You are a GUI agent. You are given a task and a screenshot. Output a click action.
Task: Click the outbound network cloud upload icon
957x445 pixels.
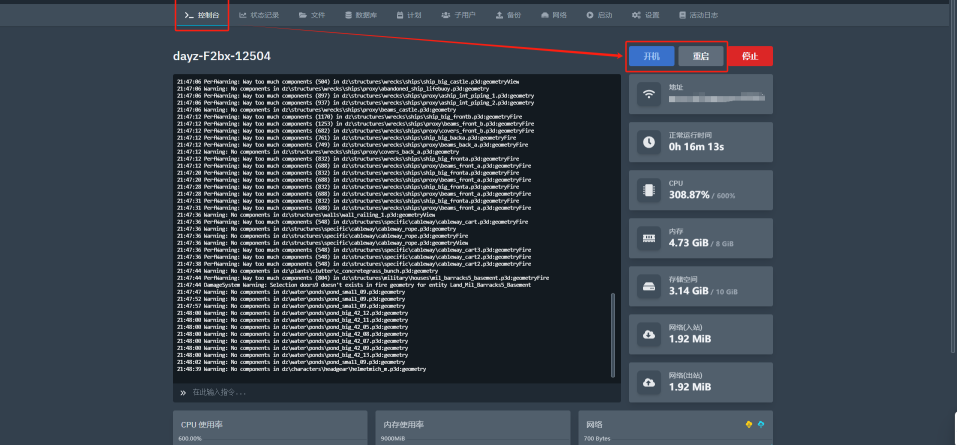click(649, 381)
